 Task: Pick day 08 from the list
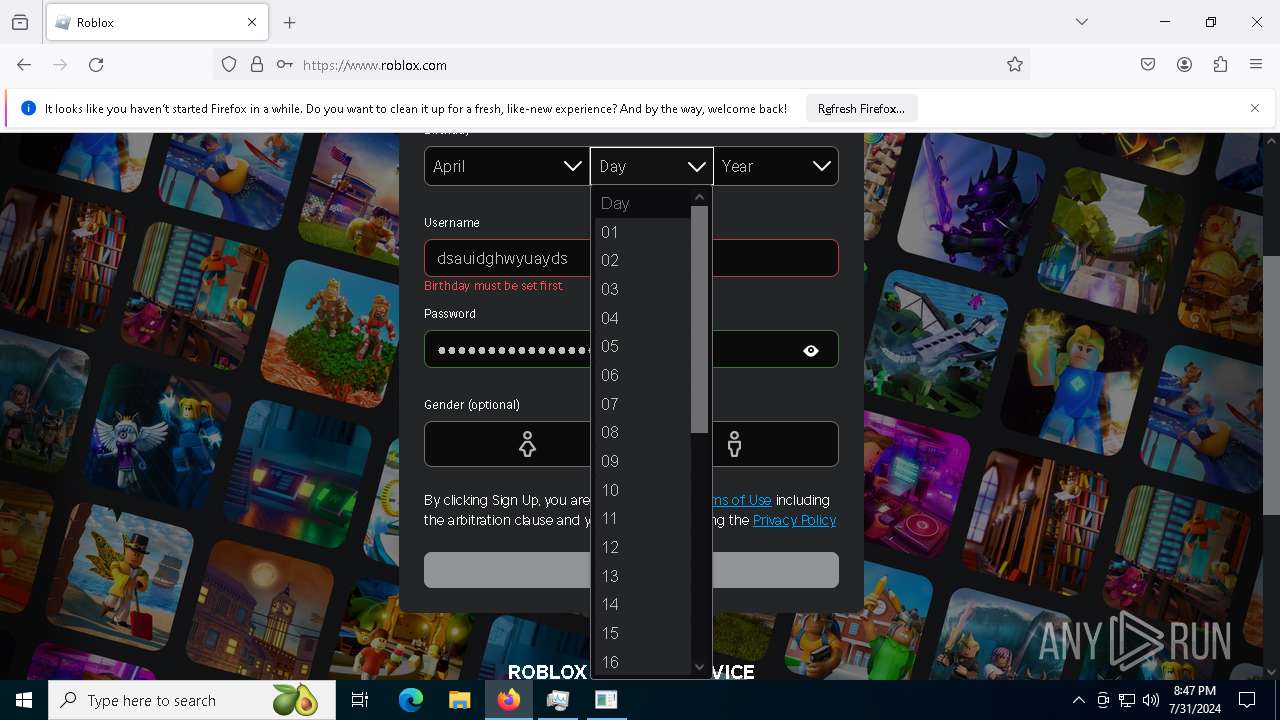coord(643,432)
